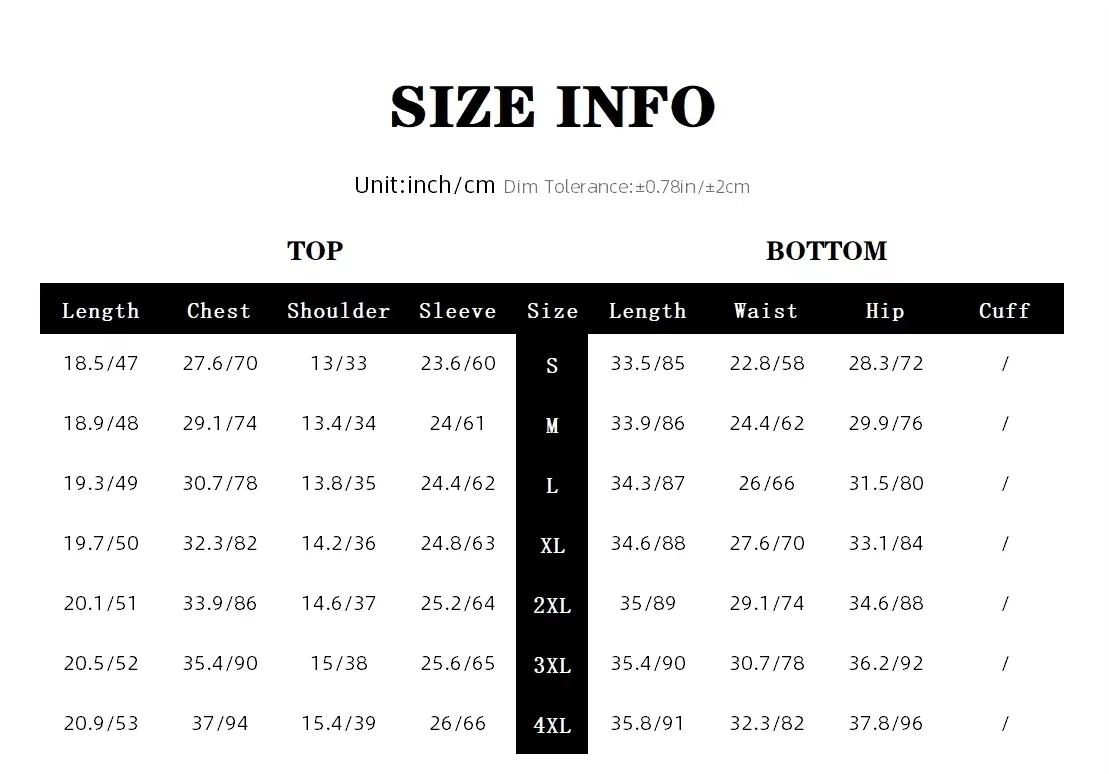
Task: Select the S size row label
Action: tap(552, 366)
